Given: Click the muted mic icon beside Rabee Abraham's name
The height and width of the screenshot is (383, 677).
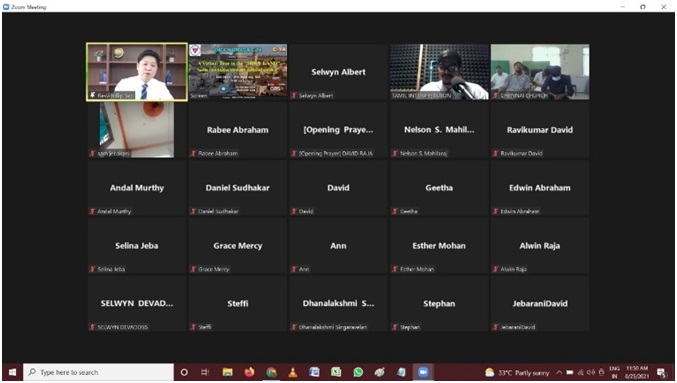Looking at the screenshot, I should [193, 153].
